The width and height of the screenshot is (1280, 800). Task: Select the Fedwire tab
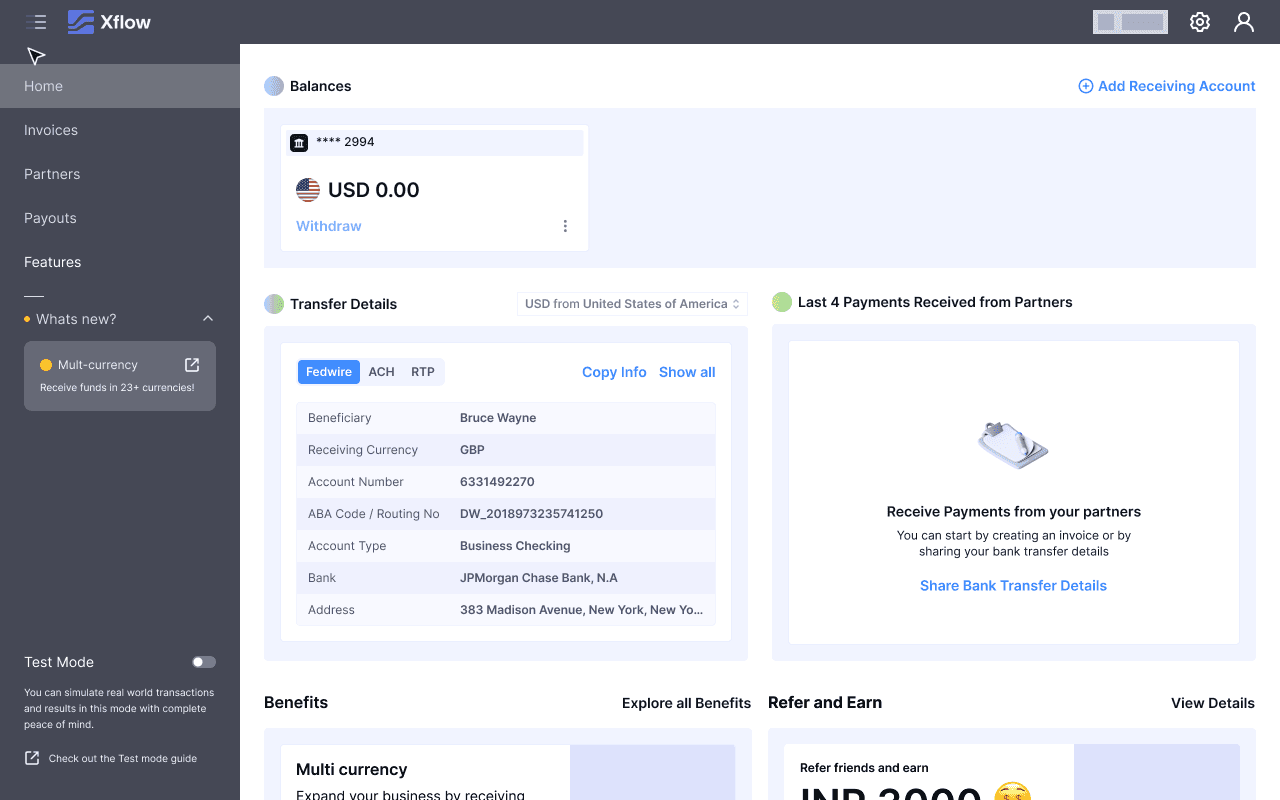point(329,372)
